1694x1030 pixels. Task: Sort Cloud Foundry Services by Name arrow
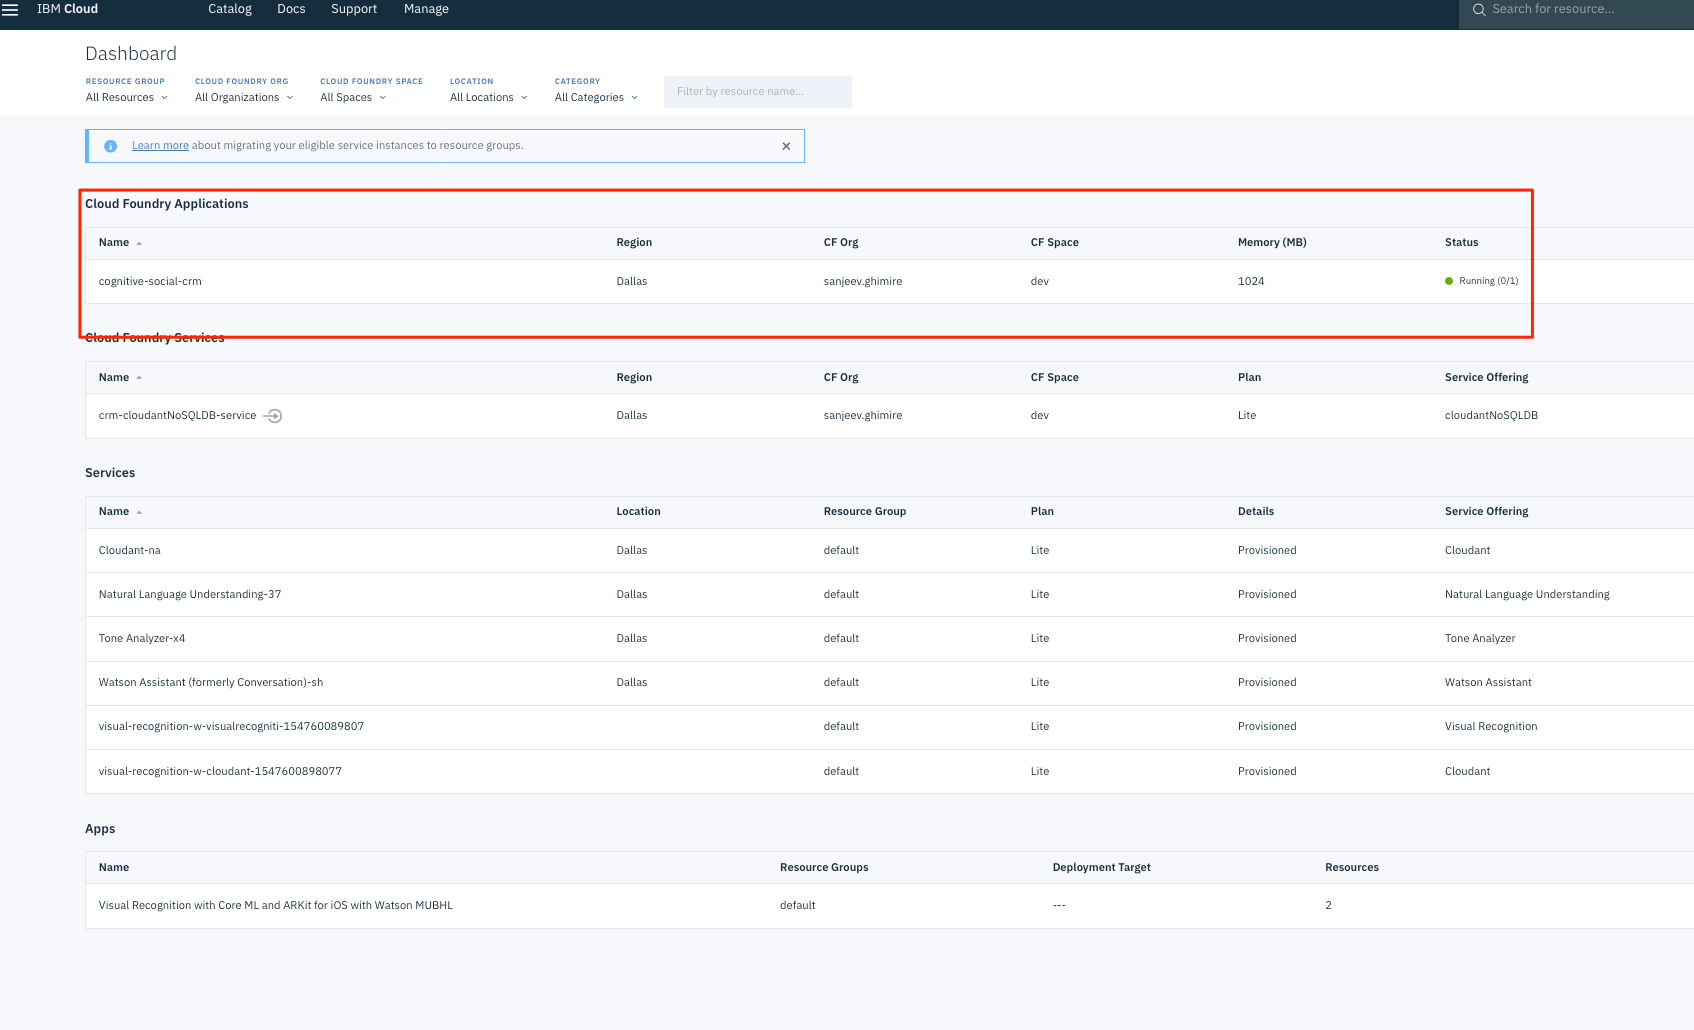[x=139, y=378]
